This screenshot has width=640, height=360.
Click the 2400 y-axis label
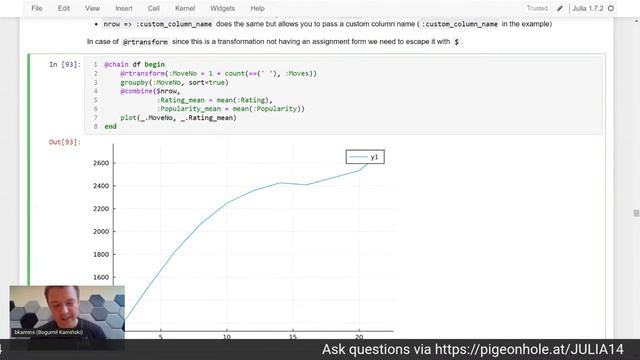pos(101,186)
